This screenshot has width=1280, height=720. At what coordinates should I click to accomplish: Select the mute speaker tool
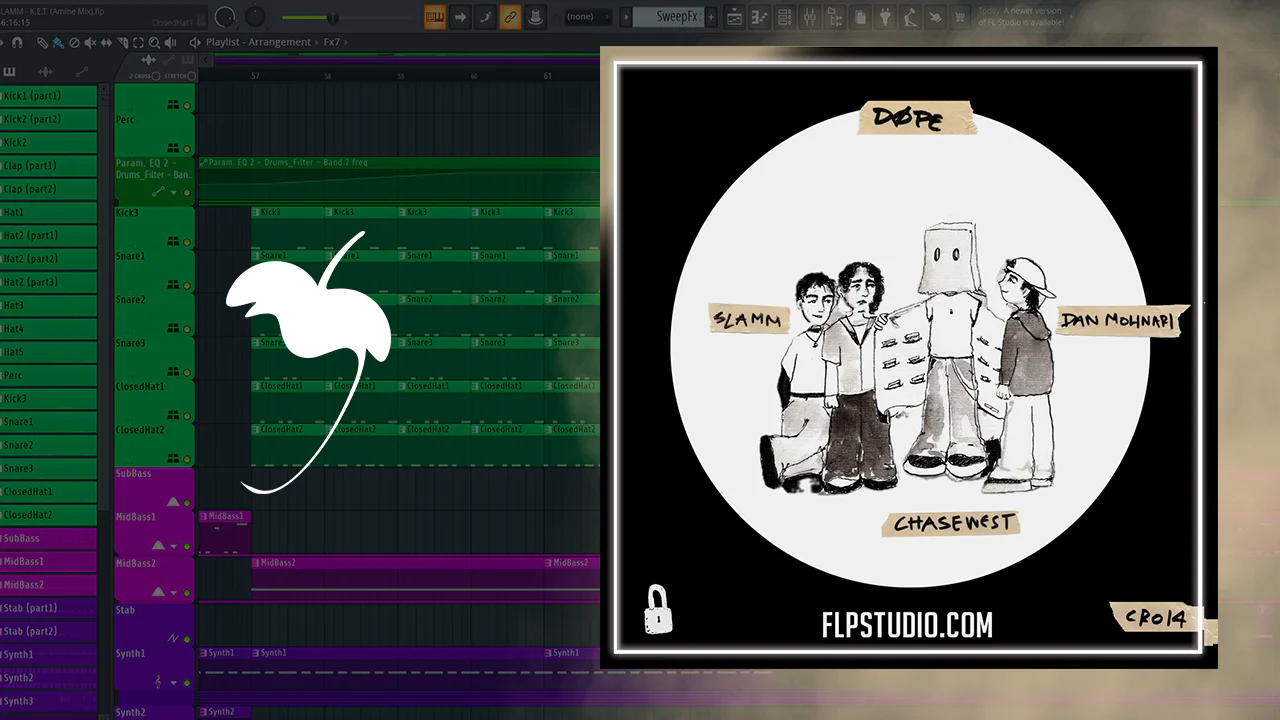(x=90, y=43)
